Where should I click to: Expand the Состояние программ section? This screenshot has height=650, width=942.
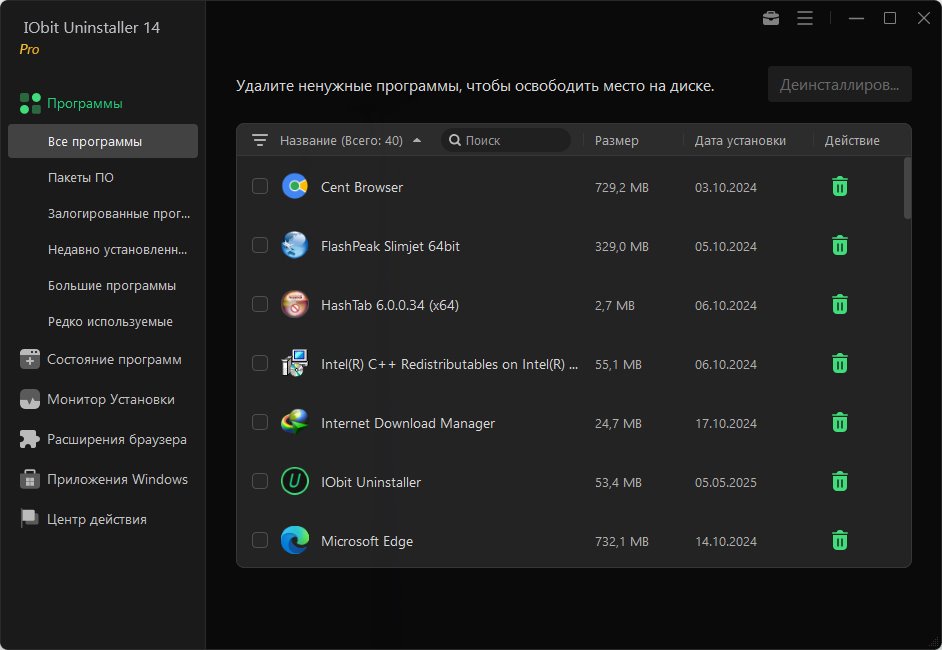[114, 359]
